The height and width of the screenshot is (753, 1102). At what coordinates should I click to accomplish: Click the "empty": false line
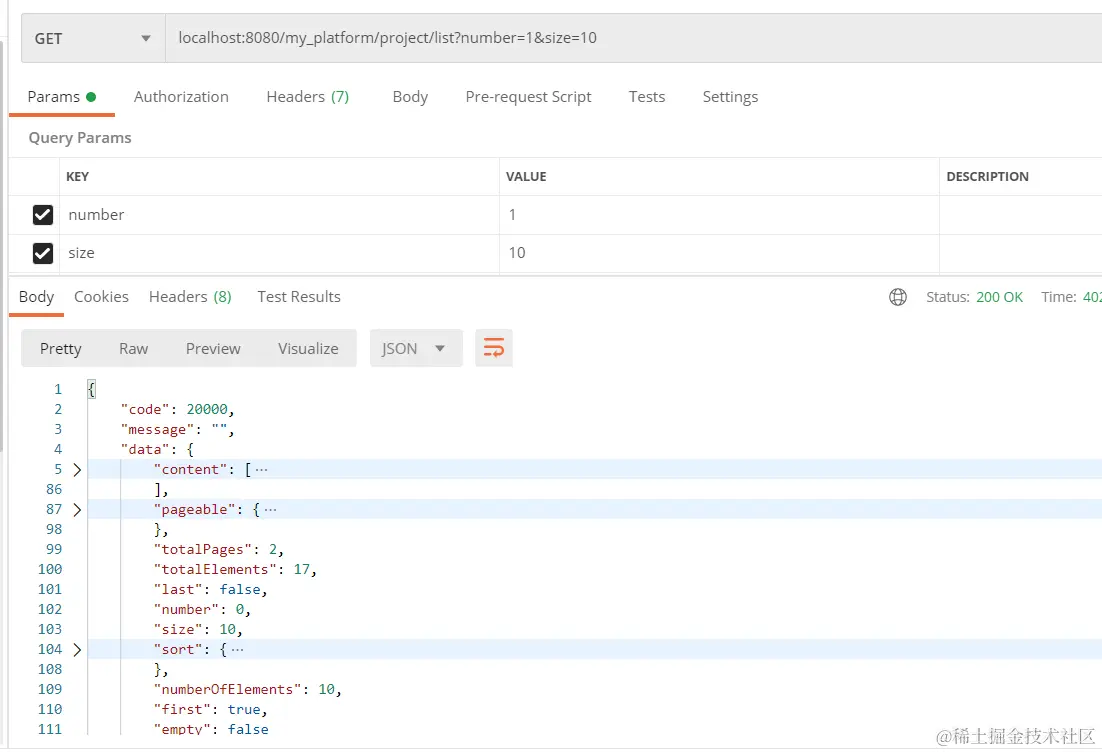point(211,729)
